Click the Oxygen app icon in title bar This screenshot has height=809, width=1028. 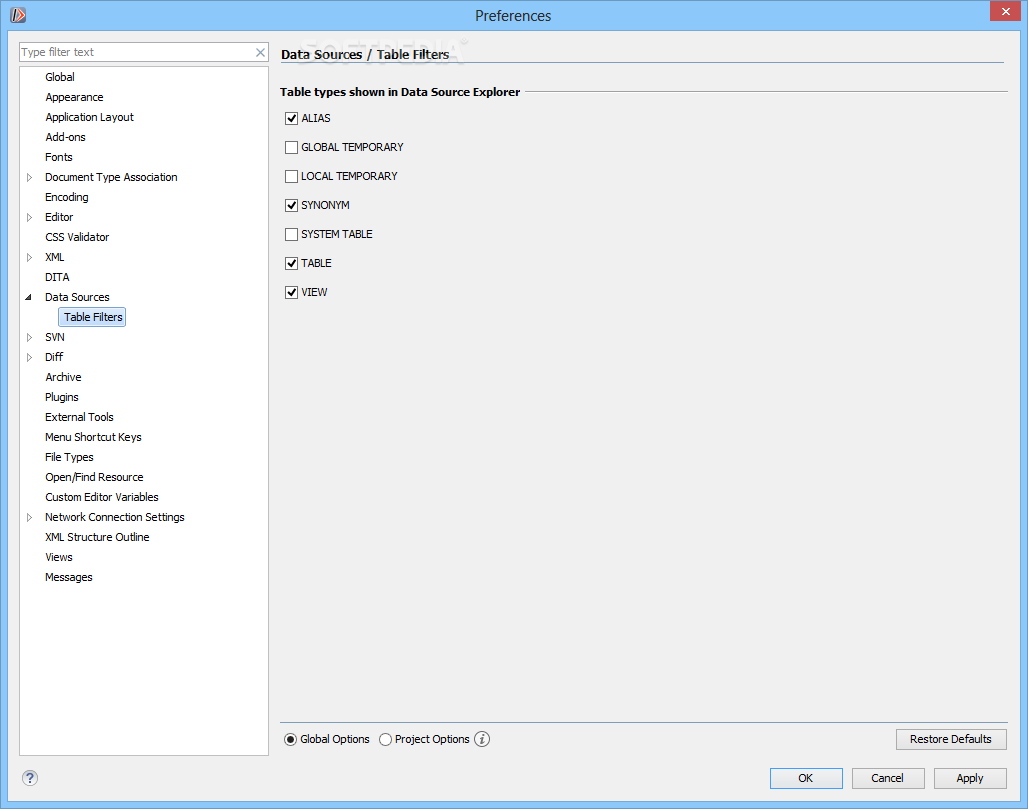18,14
